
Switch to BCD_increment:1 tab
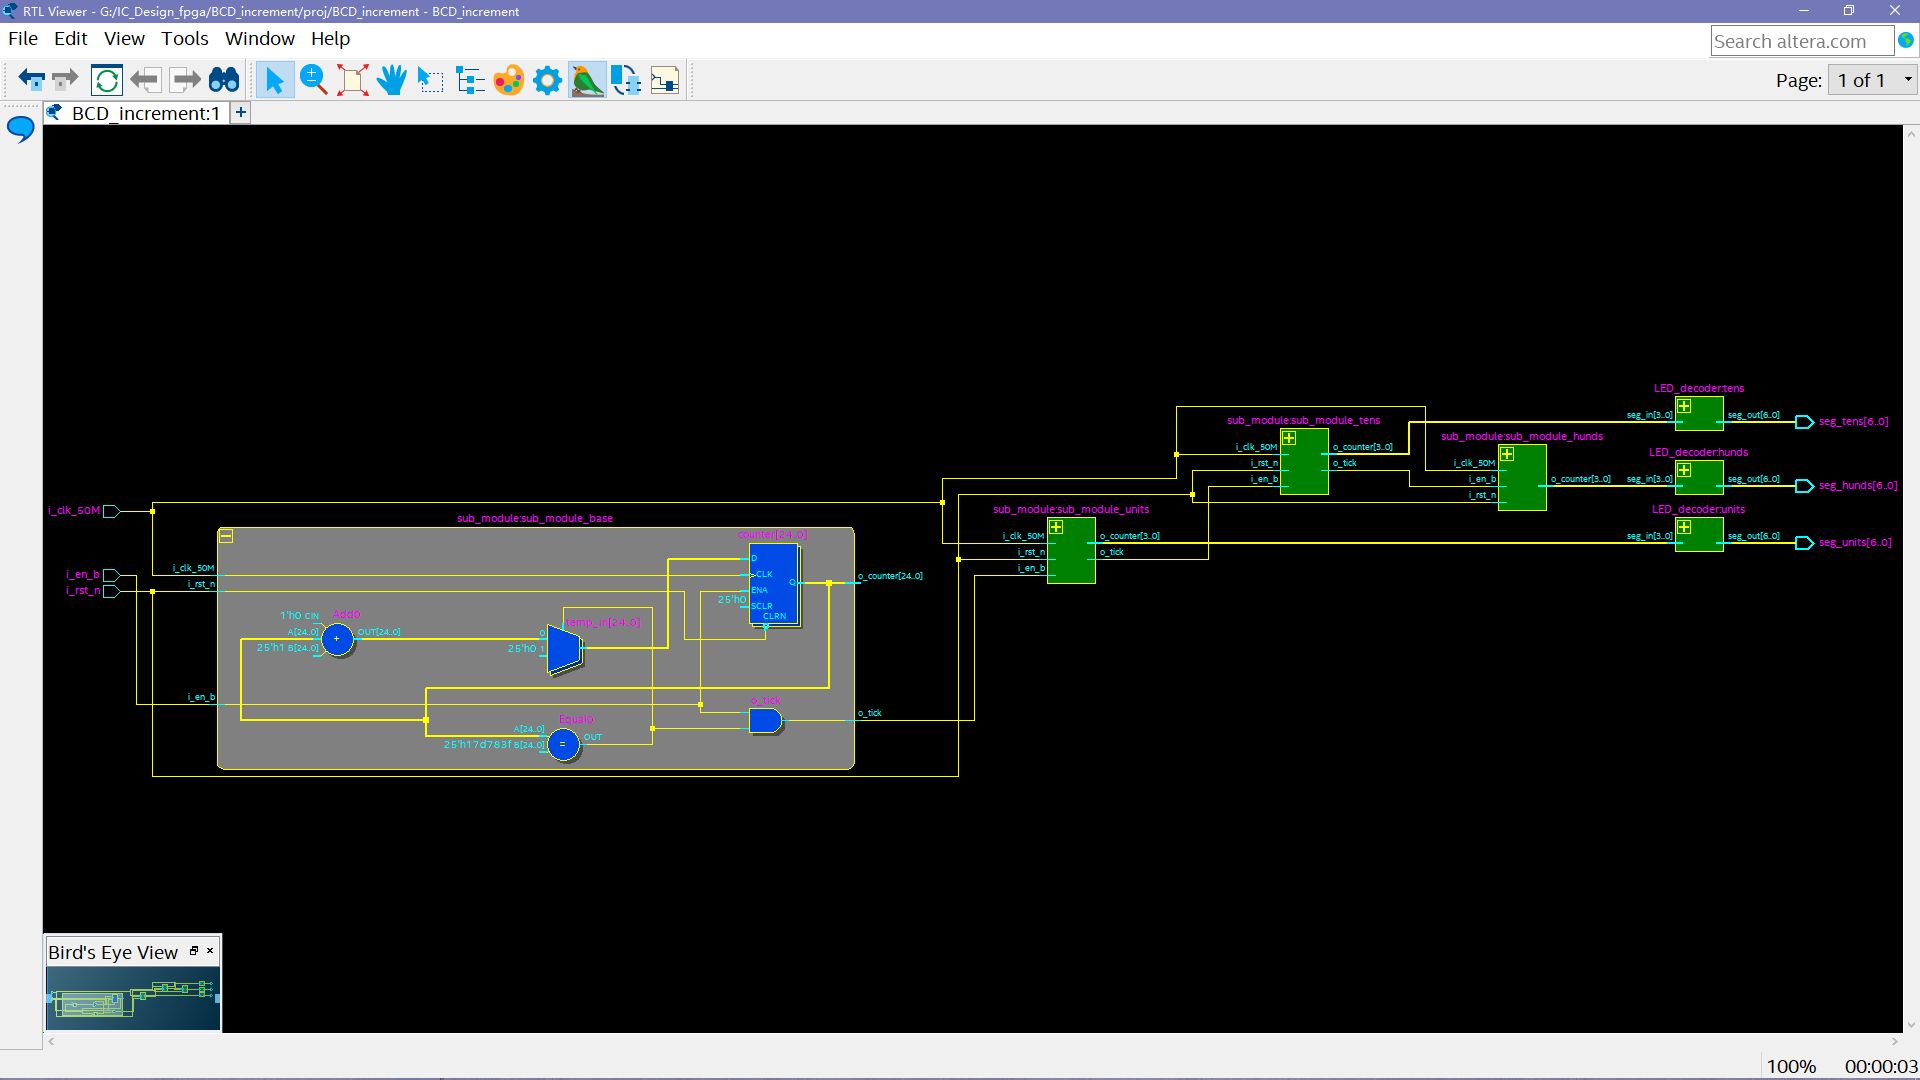[x=144, y=113]
